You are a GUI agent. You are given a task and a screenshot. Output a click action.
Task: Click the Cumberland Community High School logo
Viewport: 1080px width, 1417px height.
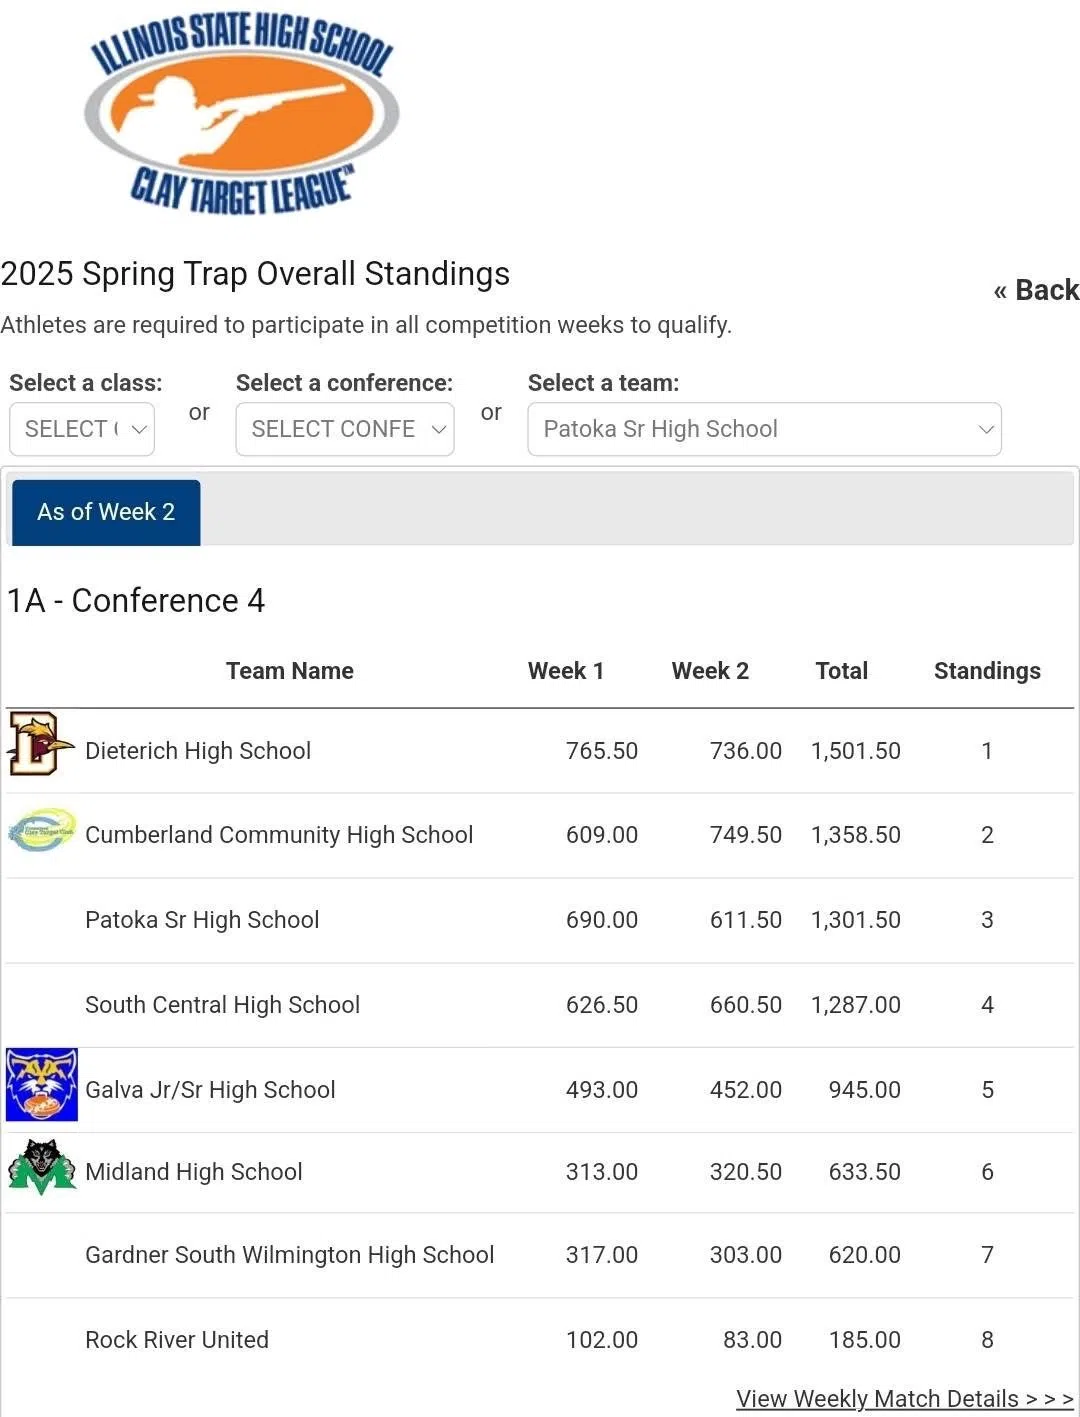click(42, 830)
